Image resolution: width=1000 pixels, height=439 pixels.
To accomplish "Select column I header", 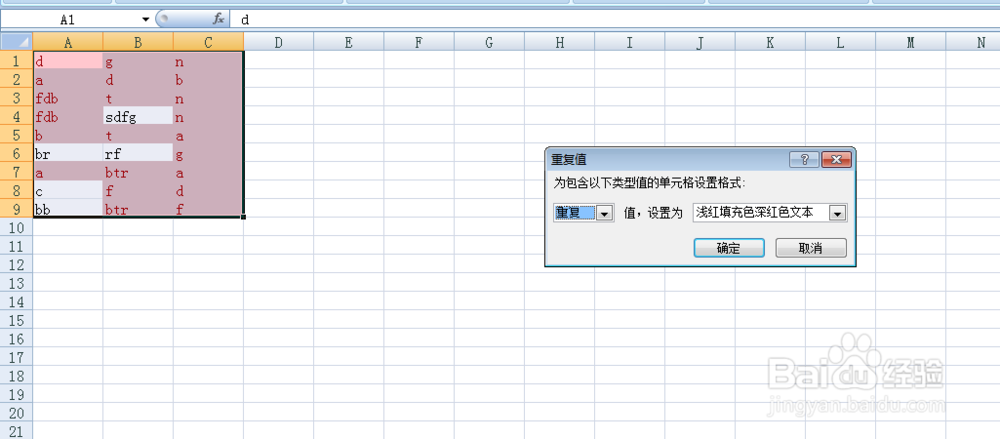I will pos(629,42).
